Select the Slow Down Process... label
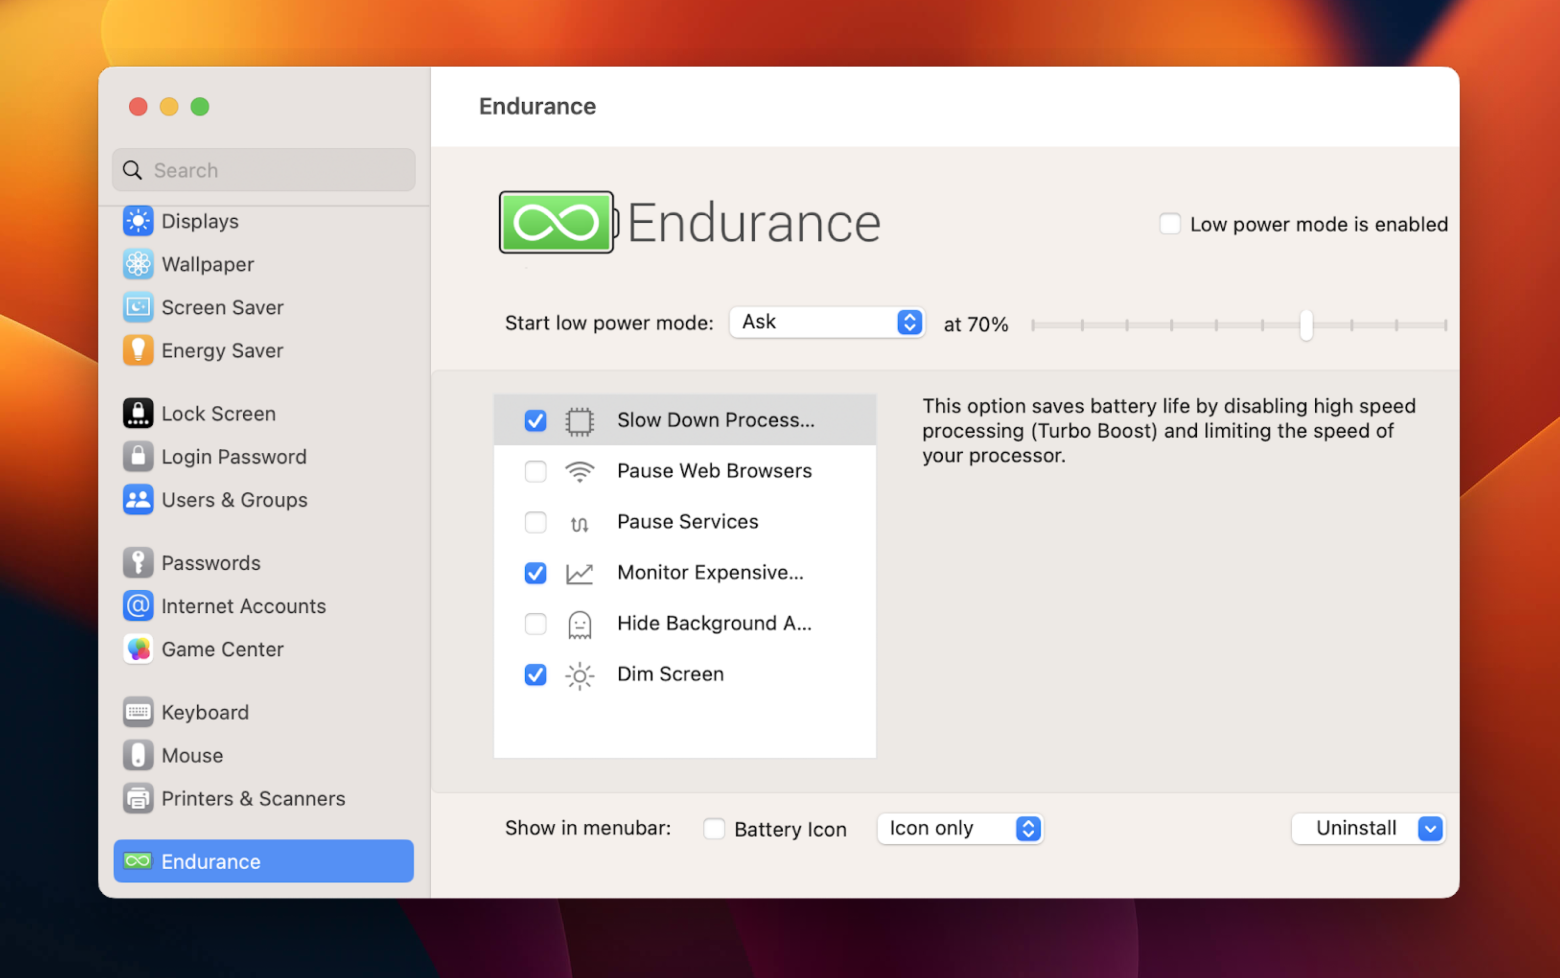The height and width of the screenshot is (978, 1560). pyautogui.click(x=716, y=420)
